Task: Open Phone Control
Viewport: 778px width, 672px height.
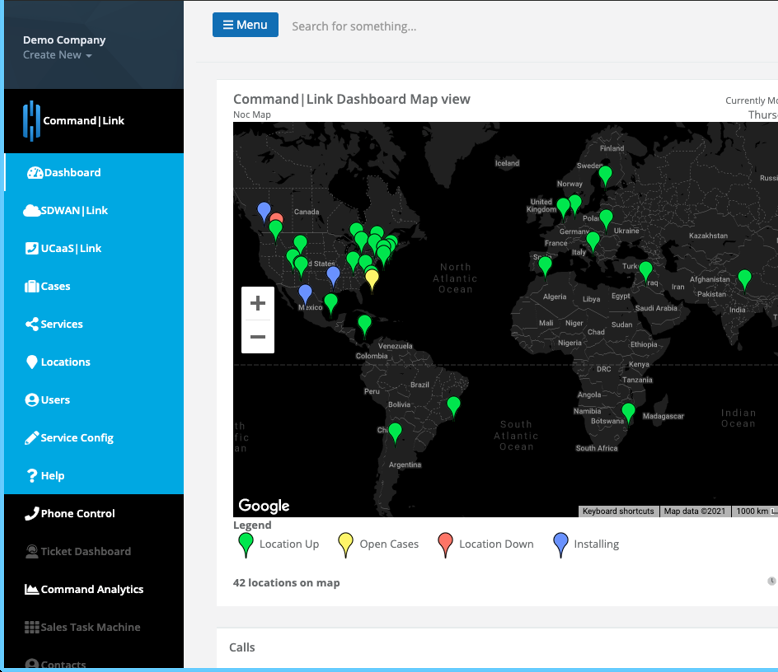Action: [x=94, y=514]
